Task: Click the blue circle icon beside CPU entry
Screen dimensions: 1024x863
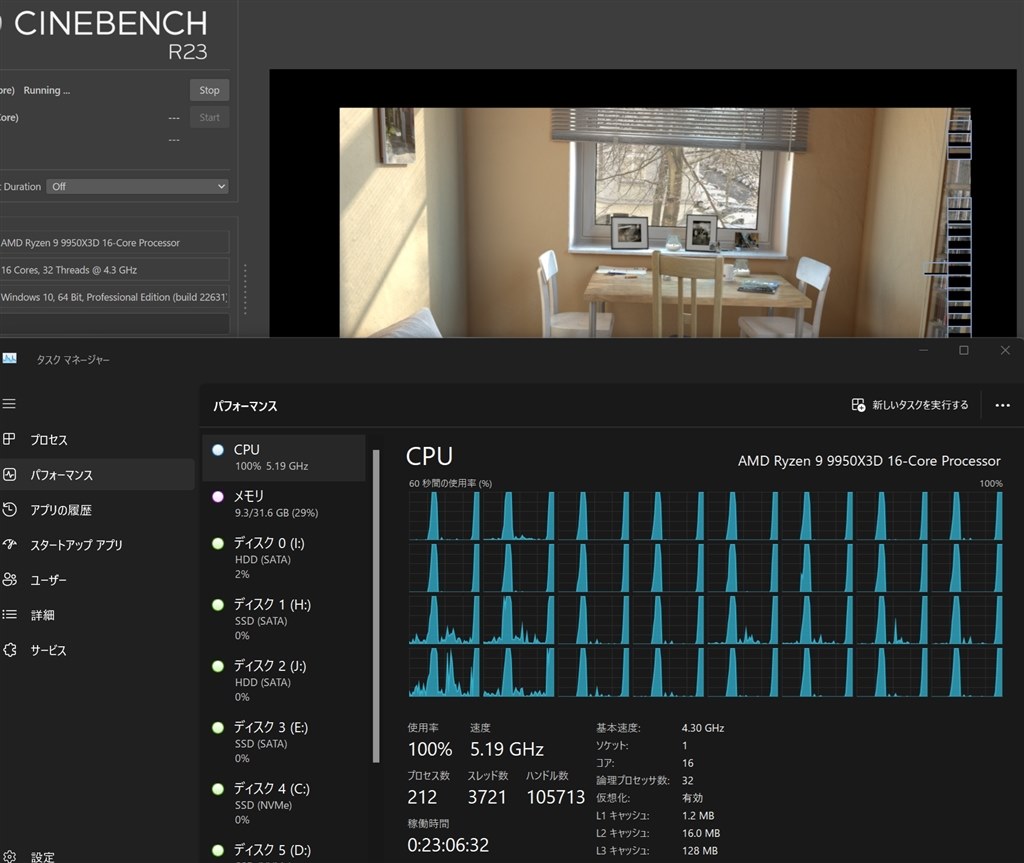Action: point(218,449)
